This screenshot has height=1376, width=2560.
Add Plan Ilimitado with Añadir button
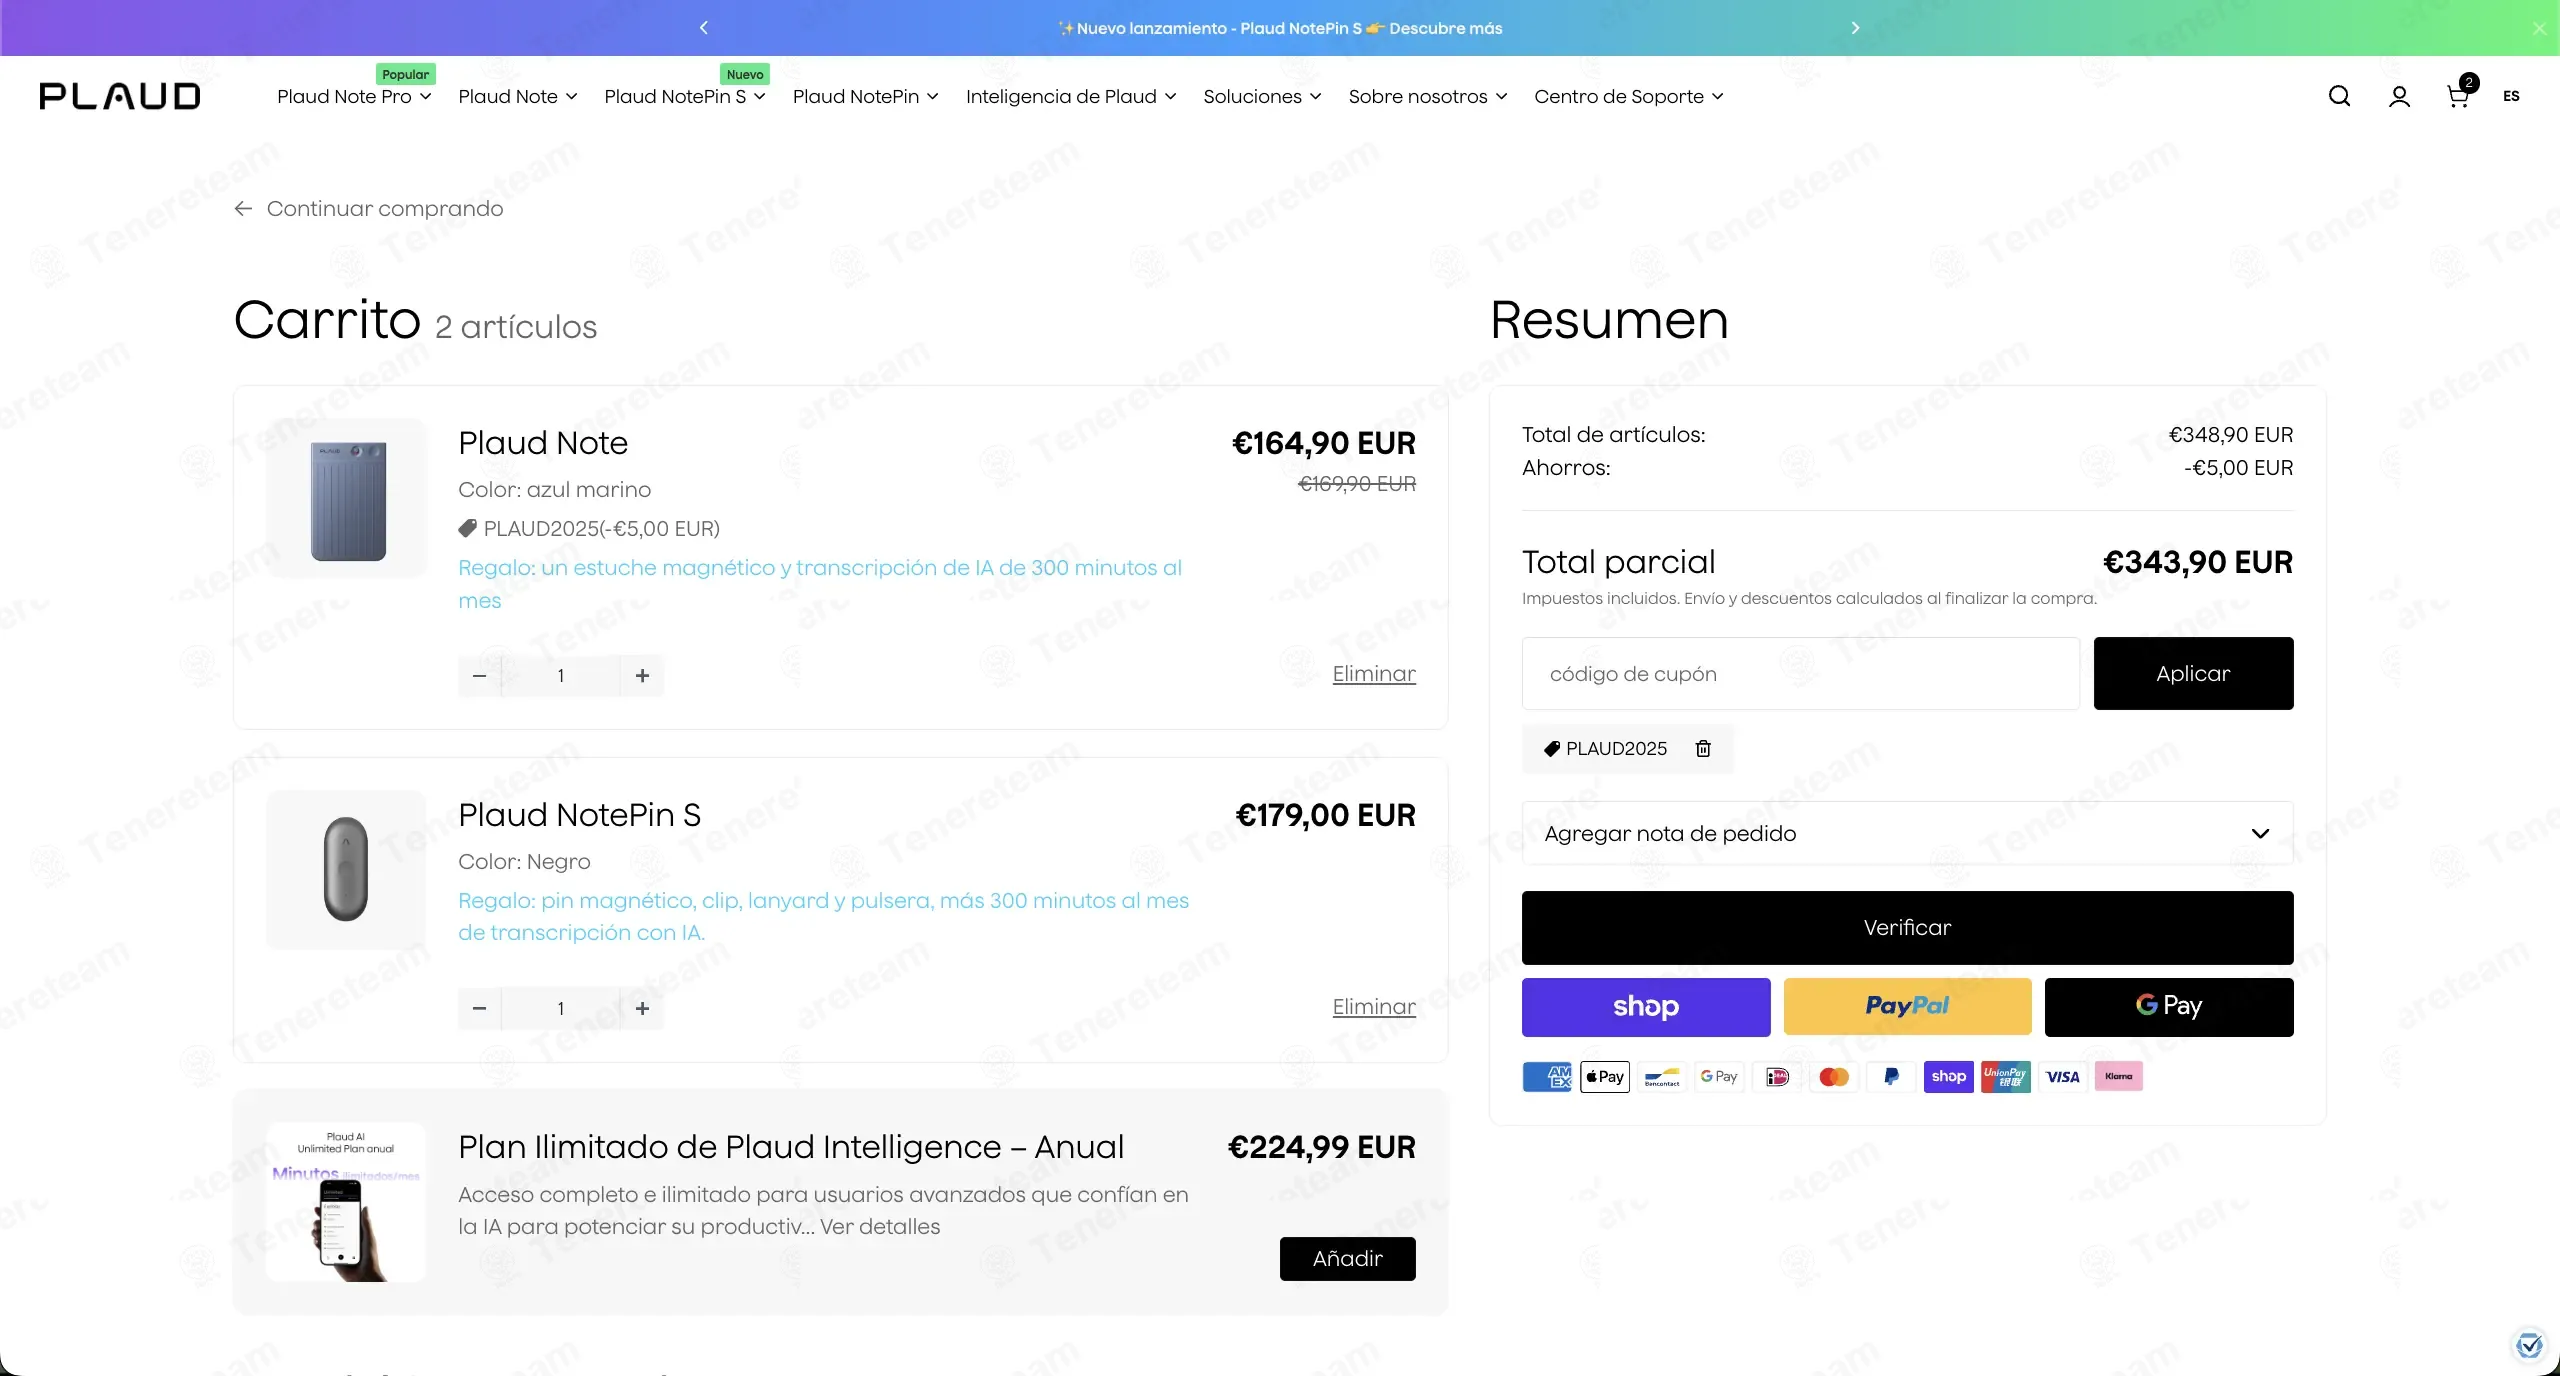coord(1348,1259)
